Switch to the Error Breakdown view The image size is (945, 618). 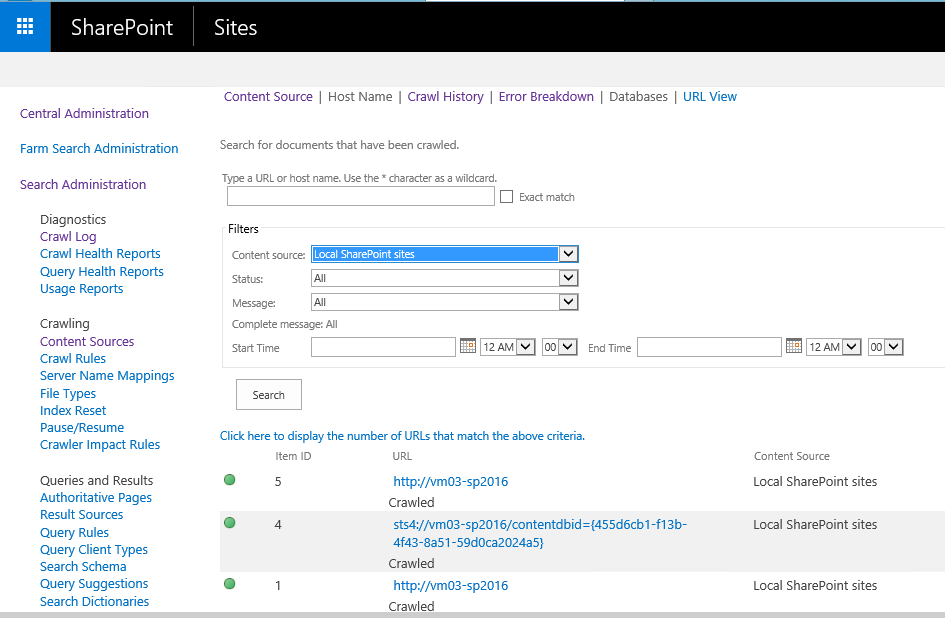[546, 97]
